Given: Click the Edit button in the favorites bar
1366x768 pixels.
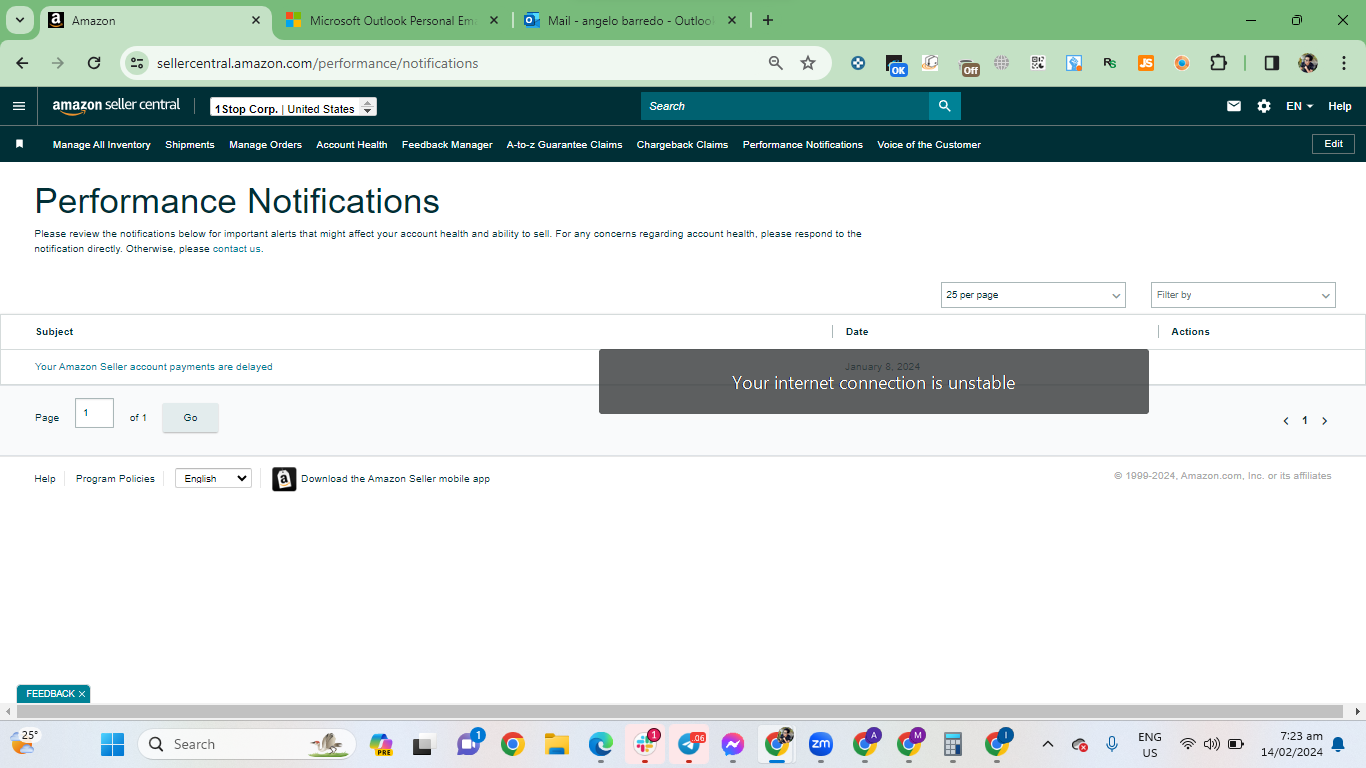Looking at the screenshot, I should pyautogui.click(x=1333, y=144).
